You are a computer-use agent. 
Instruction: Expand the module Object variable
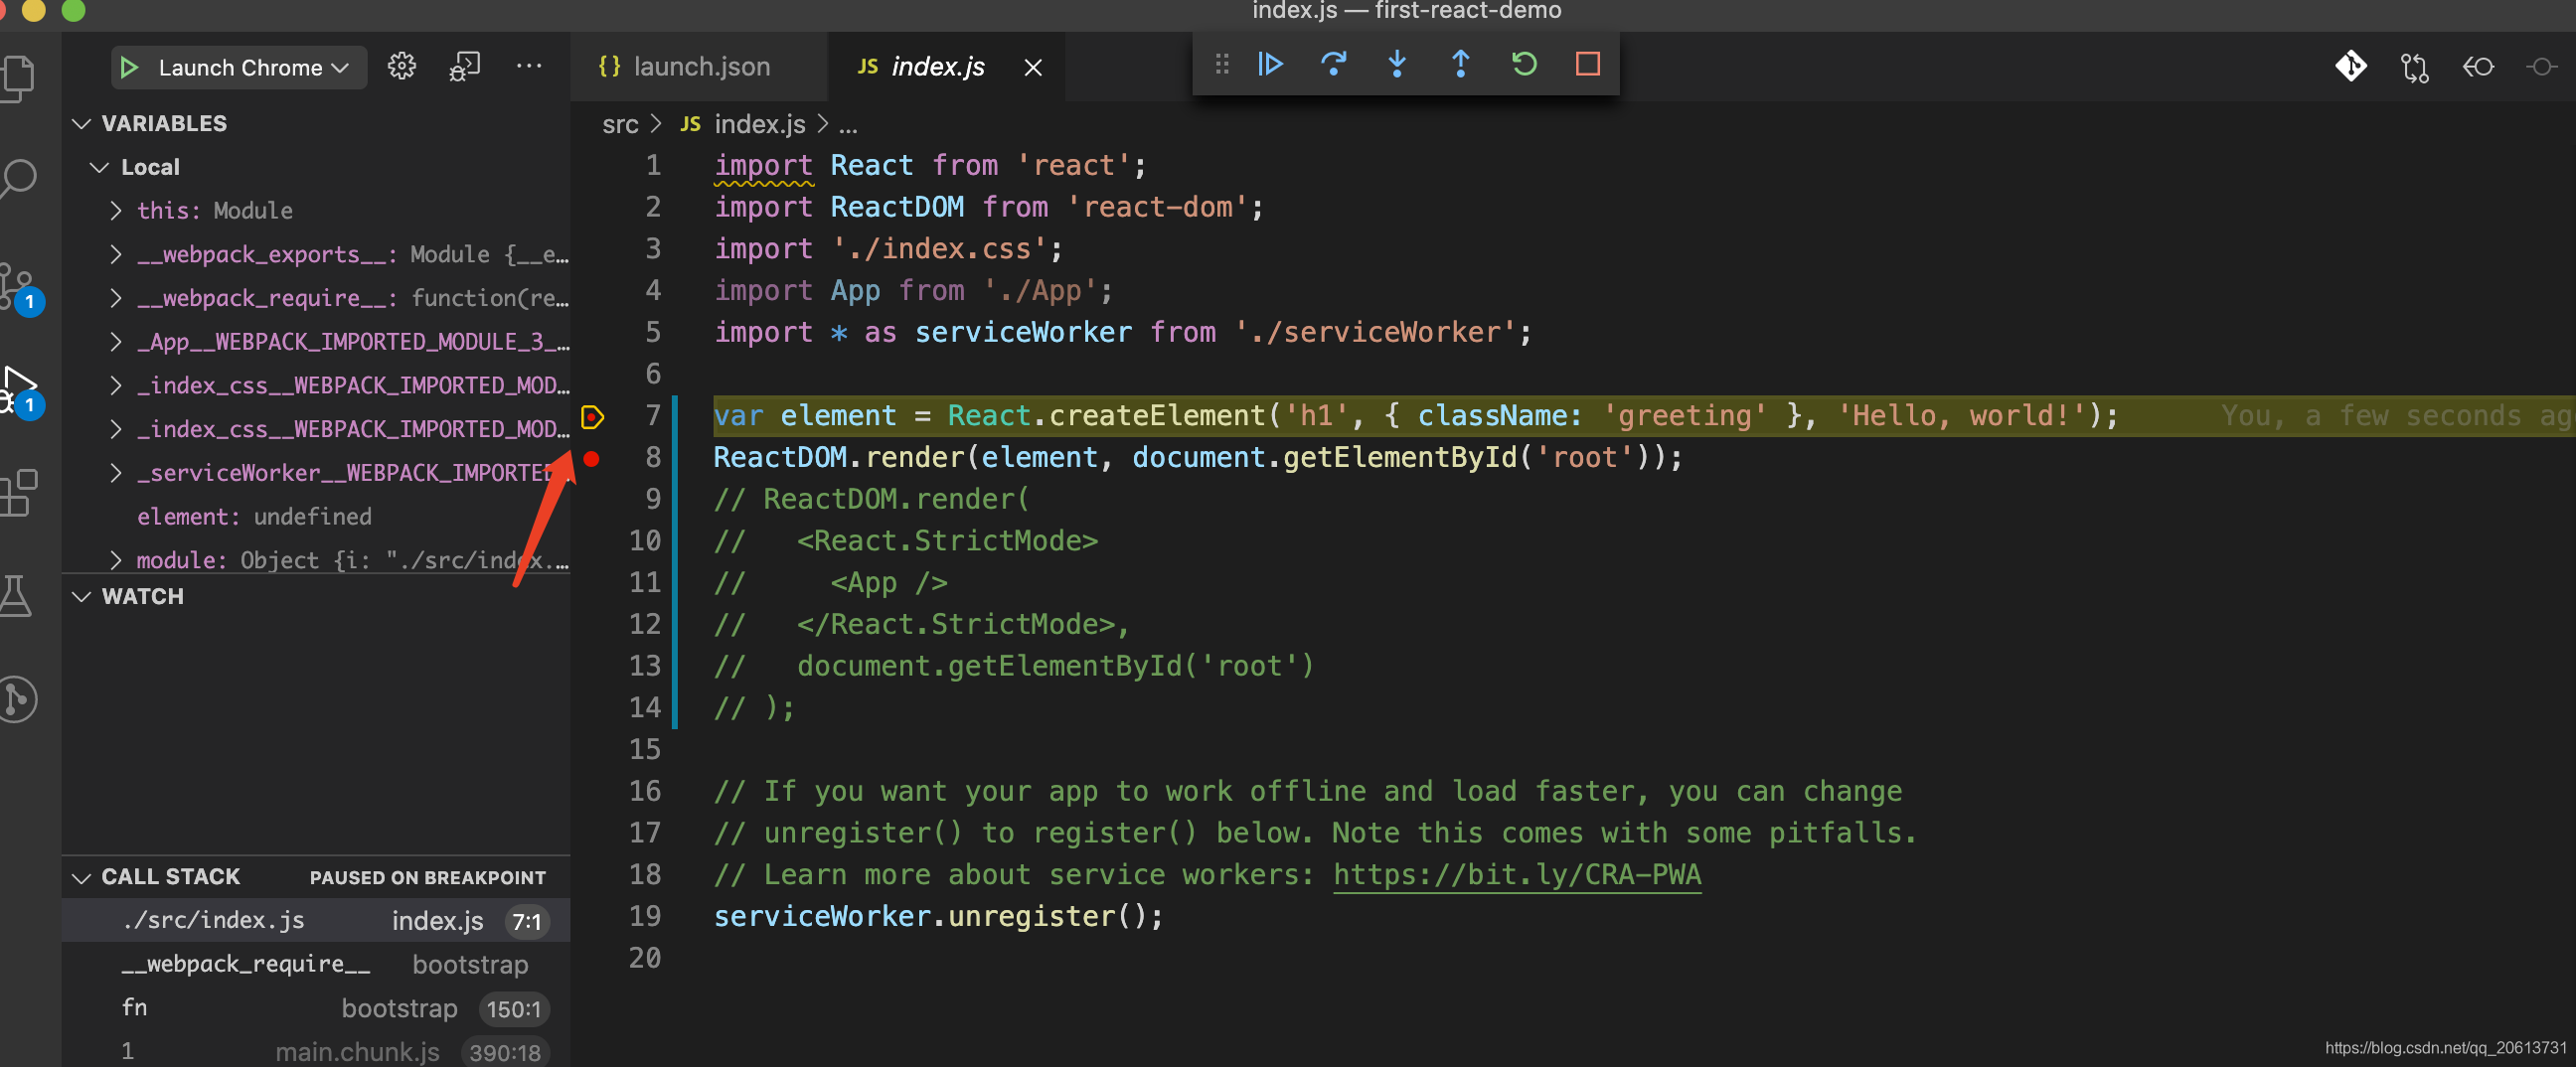pos(116,560)
